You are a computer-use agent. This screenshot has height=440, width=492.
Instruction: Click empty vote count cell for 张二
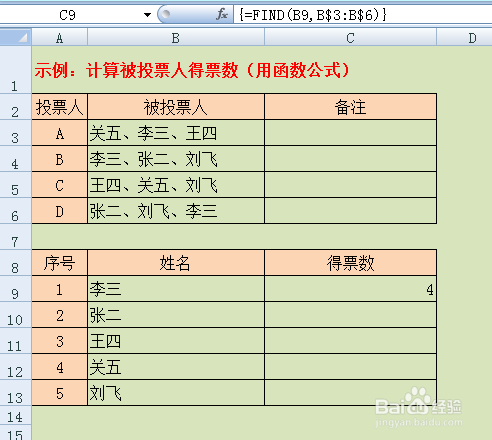[x=350, y=315]
